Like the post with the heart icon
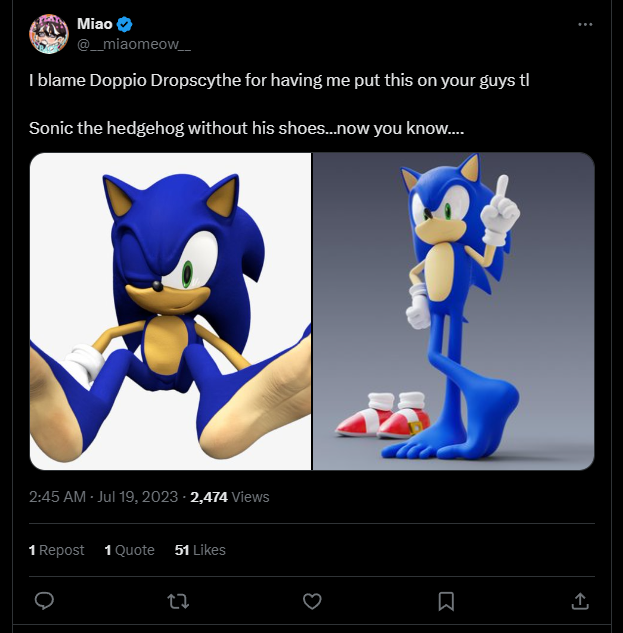The height and width of the screenshot is (633, 623). (312, 601)
